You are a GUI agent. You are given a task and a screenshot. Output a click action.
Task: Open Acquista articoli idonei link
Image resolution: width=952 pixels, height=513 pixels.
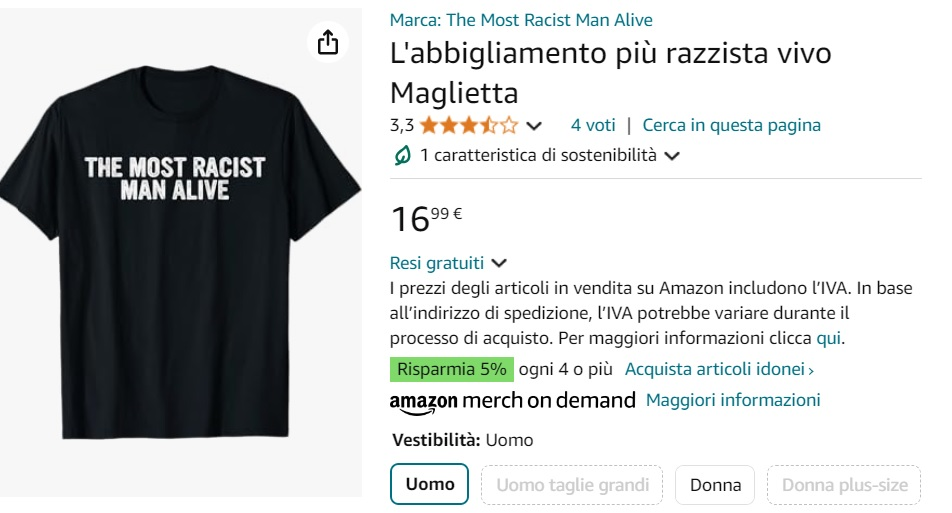(719, 369)
